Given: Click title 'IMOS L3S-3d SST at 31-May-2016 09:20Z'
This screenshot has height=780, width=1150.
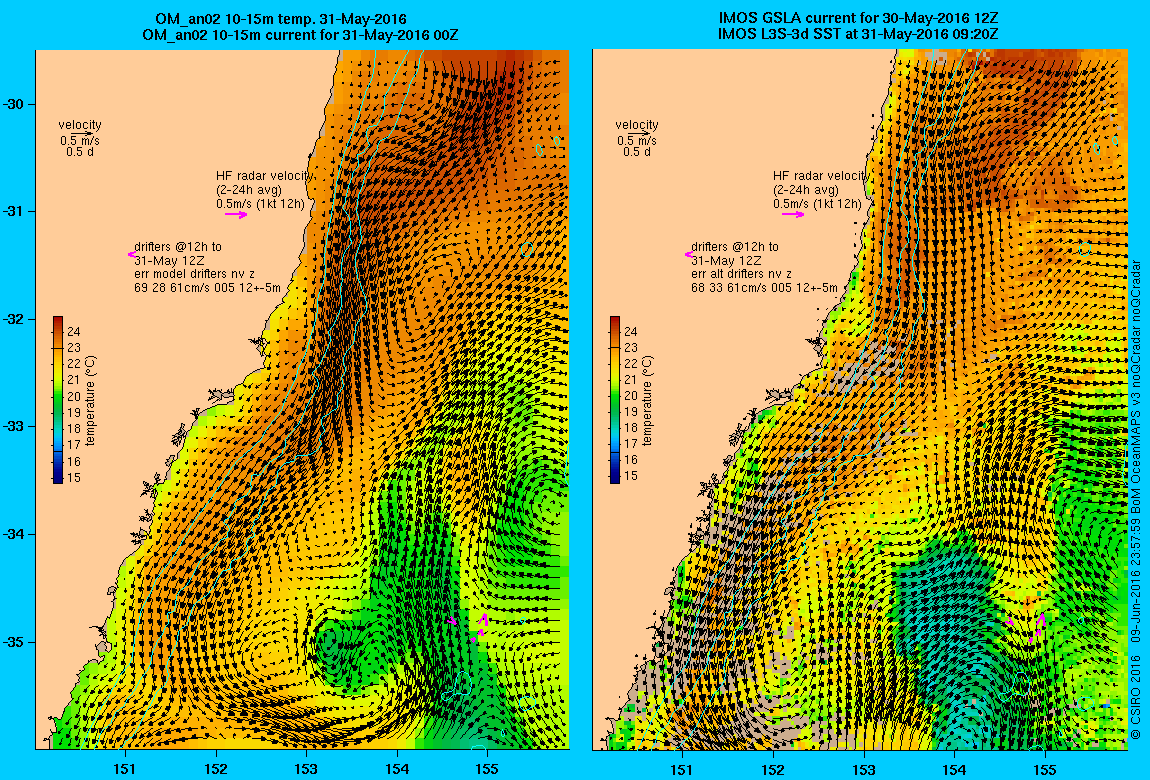Looking at the screenshot, I should (858, 34).
